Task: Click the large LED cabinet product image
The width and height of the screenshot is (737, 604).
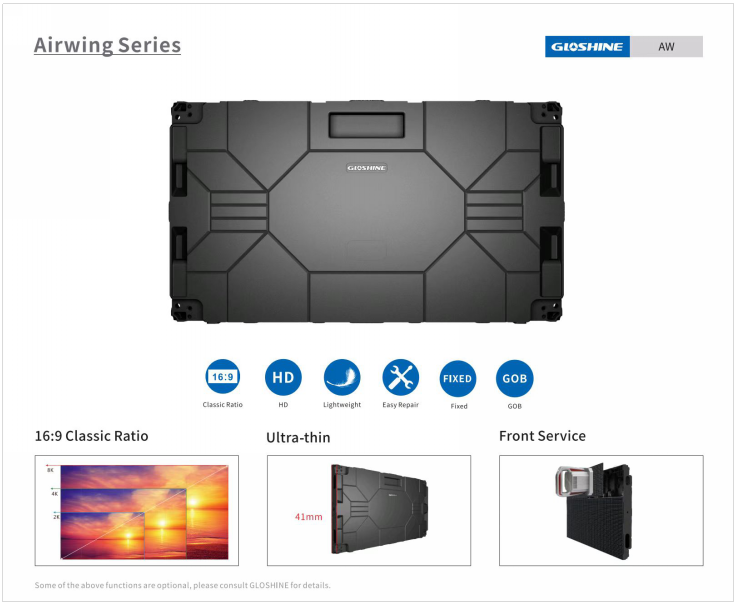Action: pos(367,212)
